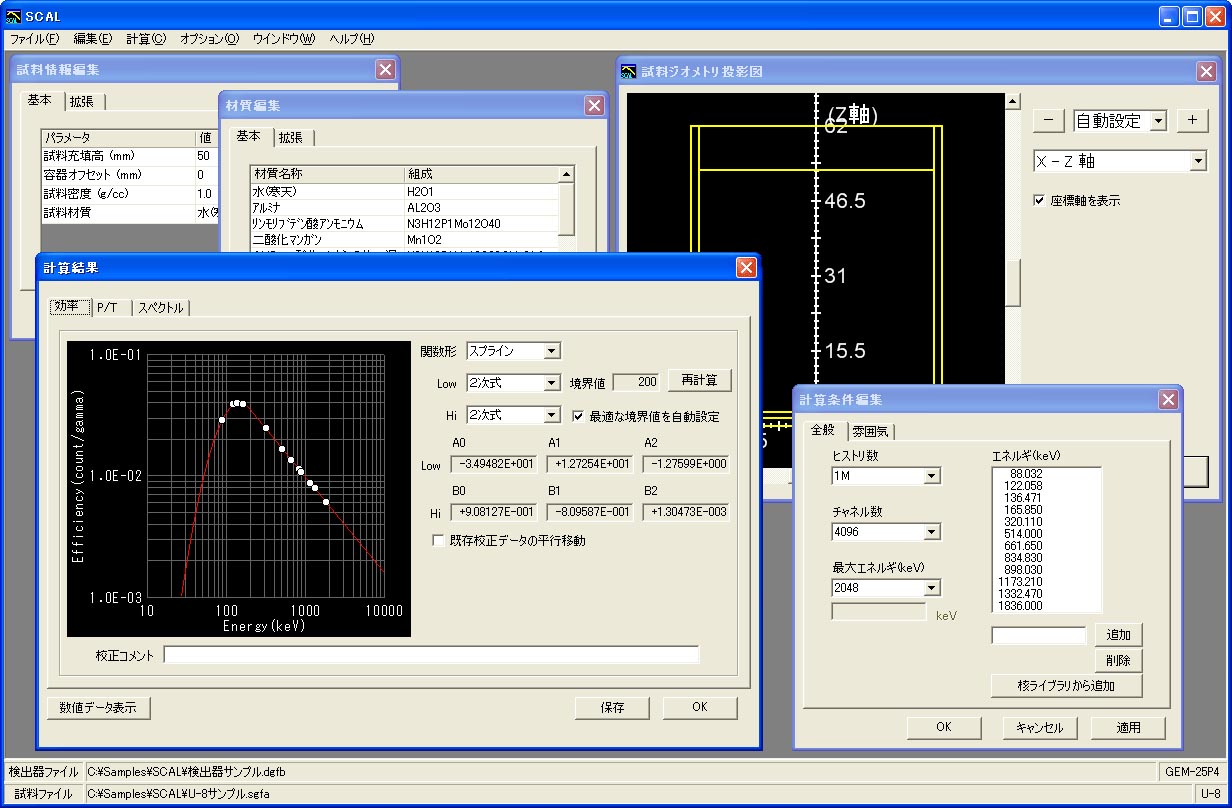Viewport: 1232px width, 808px height.
Task: Select アルミナ row in 材質 list
Action: coord(404,207)
